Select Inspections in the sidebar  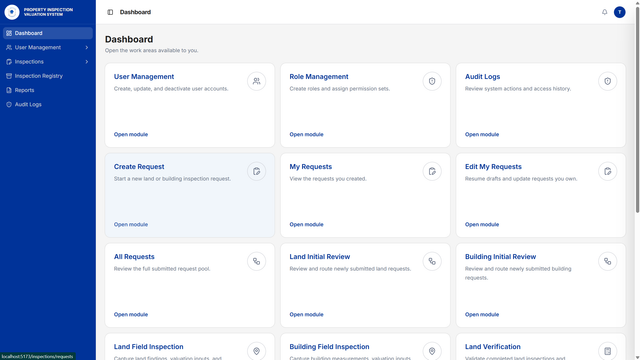tap(48, 62)
